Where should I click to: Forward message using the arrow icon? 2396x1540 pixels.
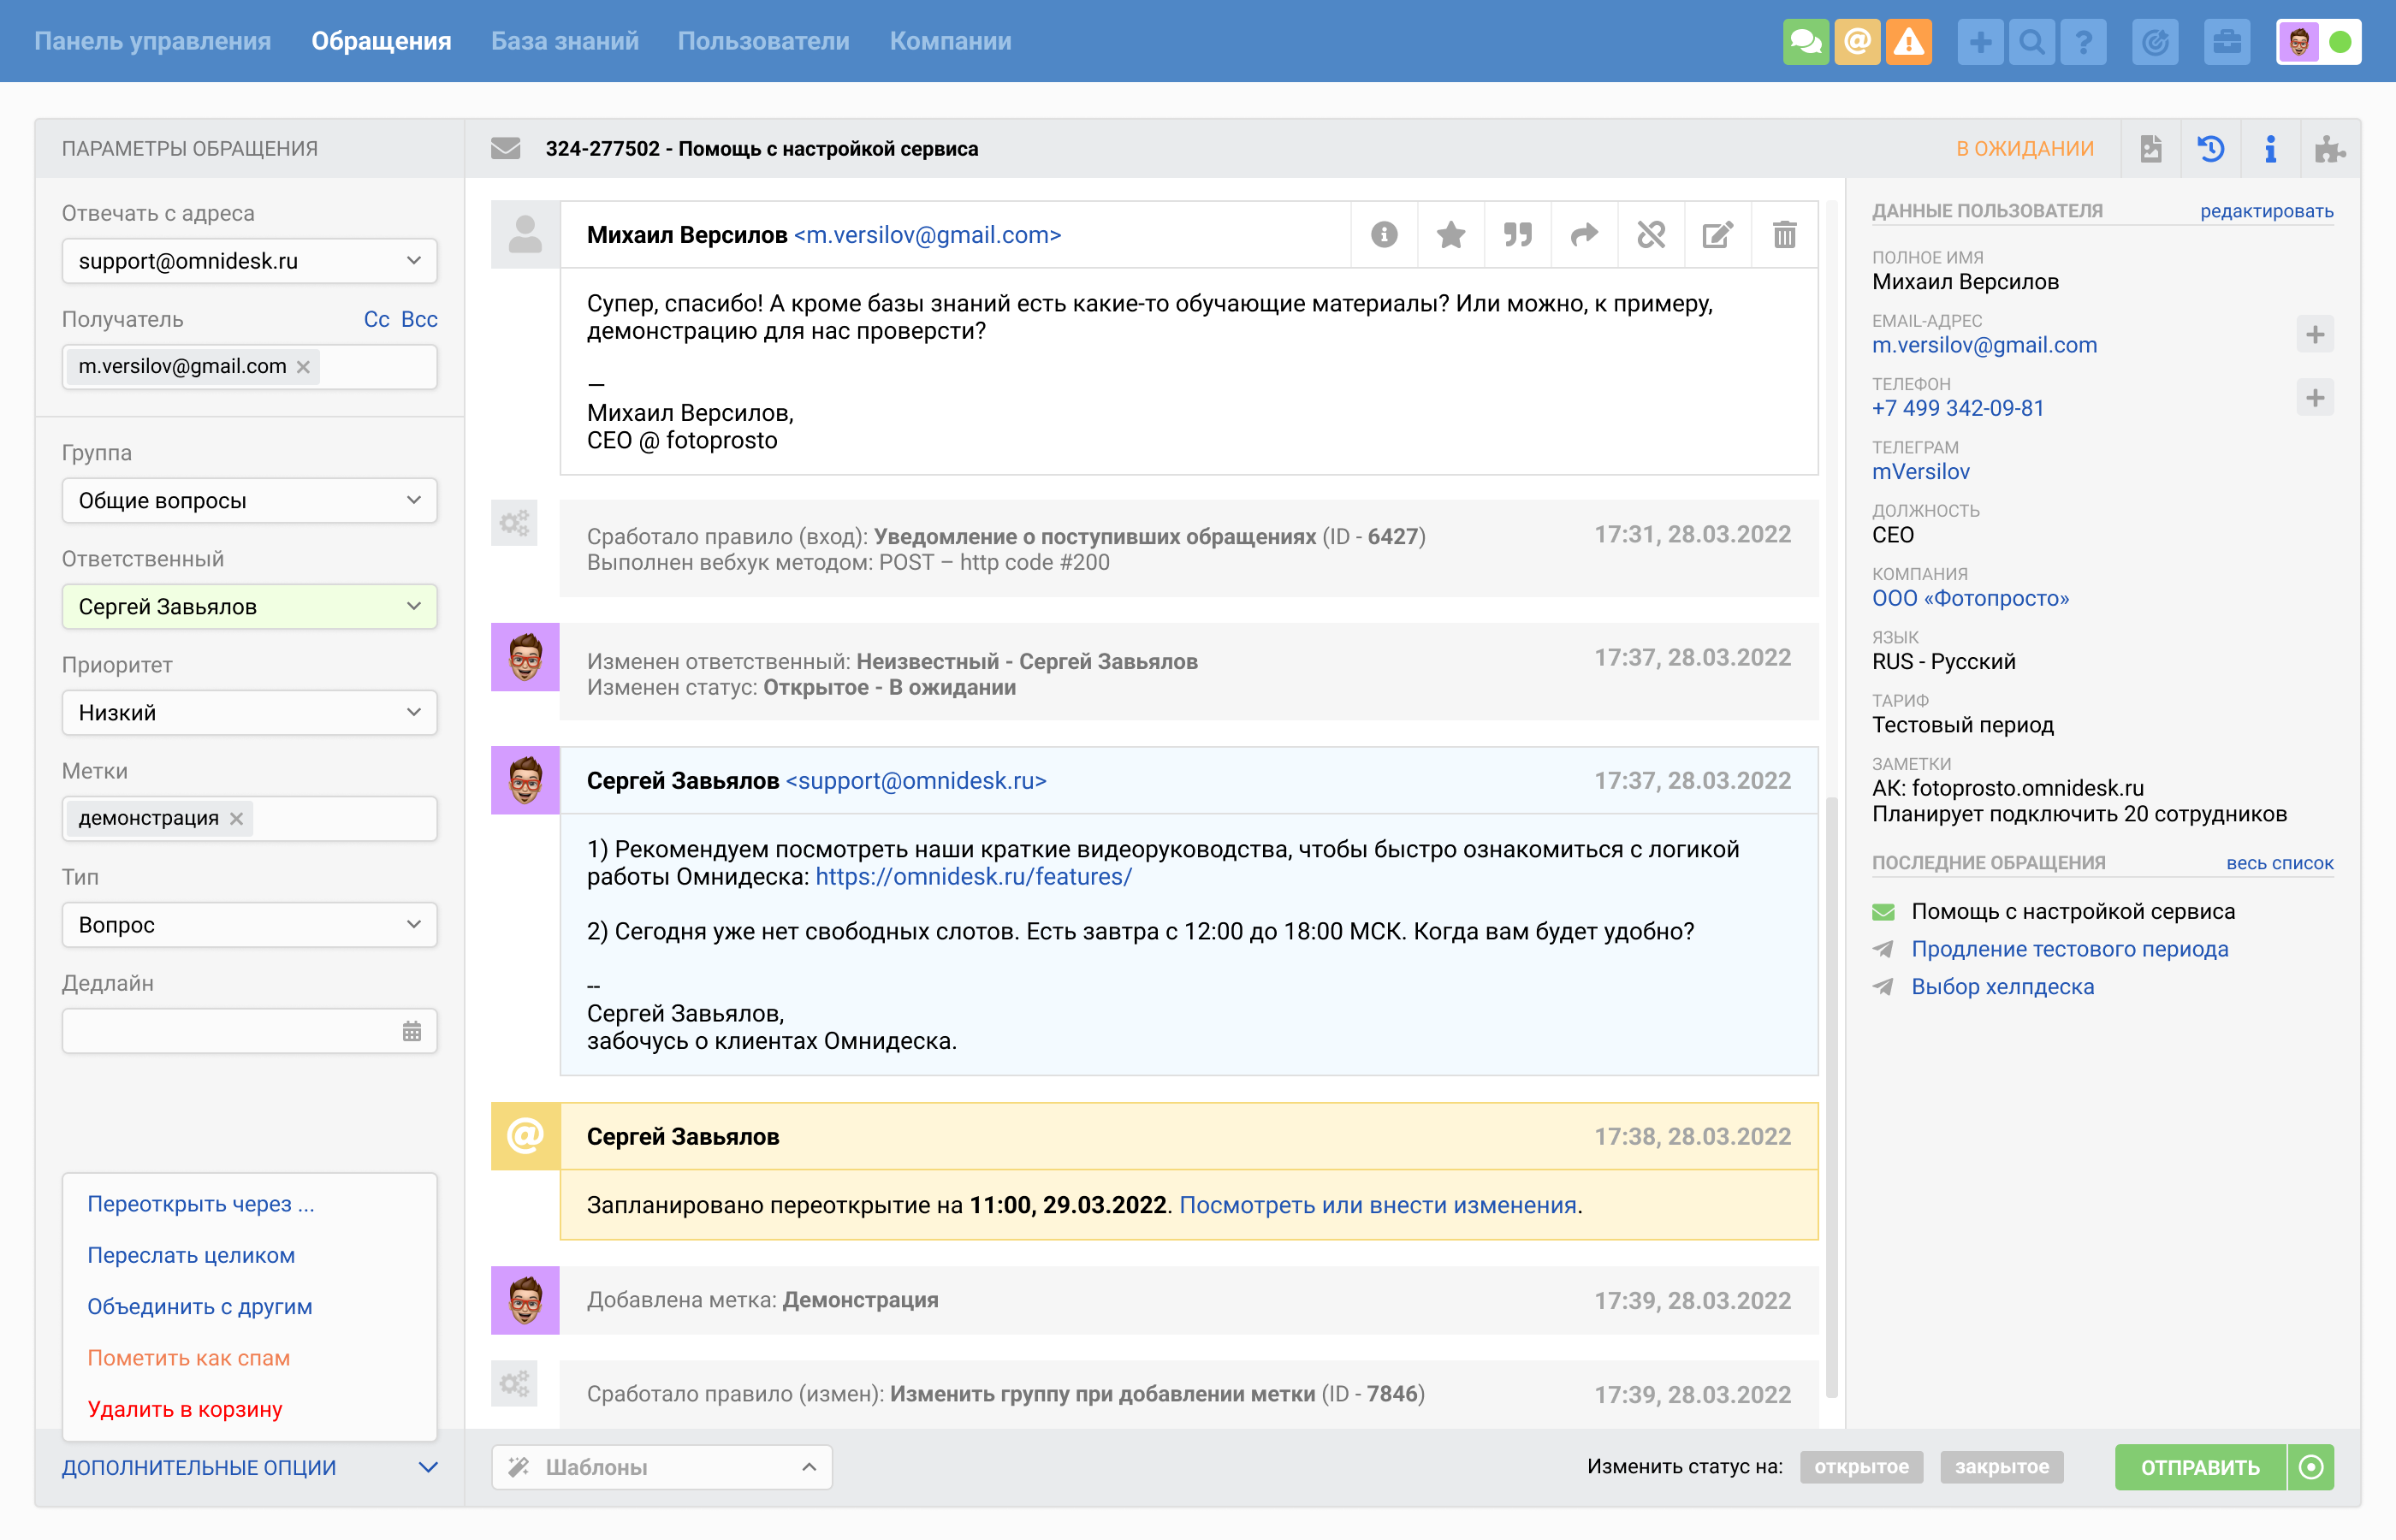[x=1584, y=235]
